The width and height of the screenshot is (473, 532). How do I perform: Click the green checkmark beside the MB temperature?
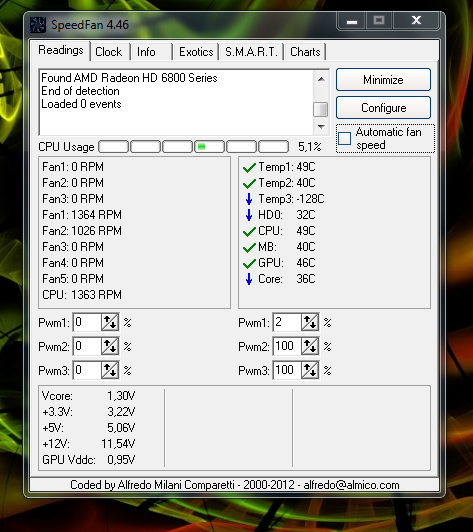click(249, 247)
